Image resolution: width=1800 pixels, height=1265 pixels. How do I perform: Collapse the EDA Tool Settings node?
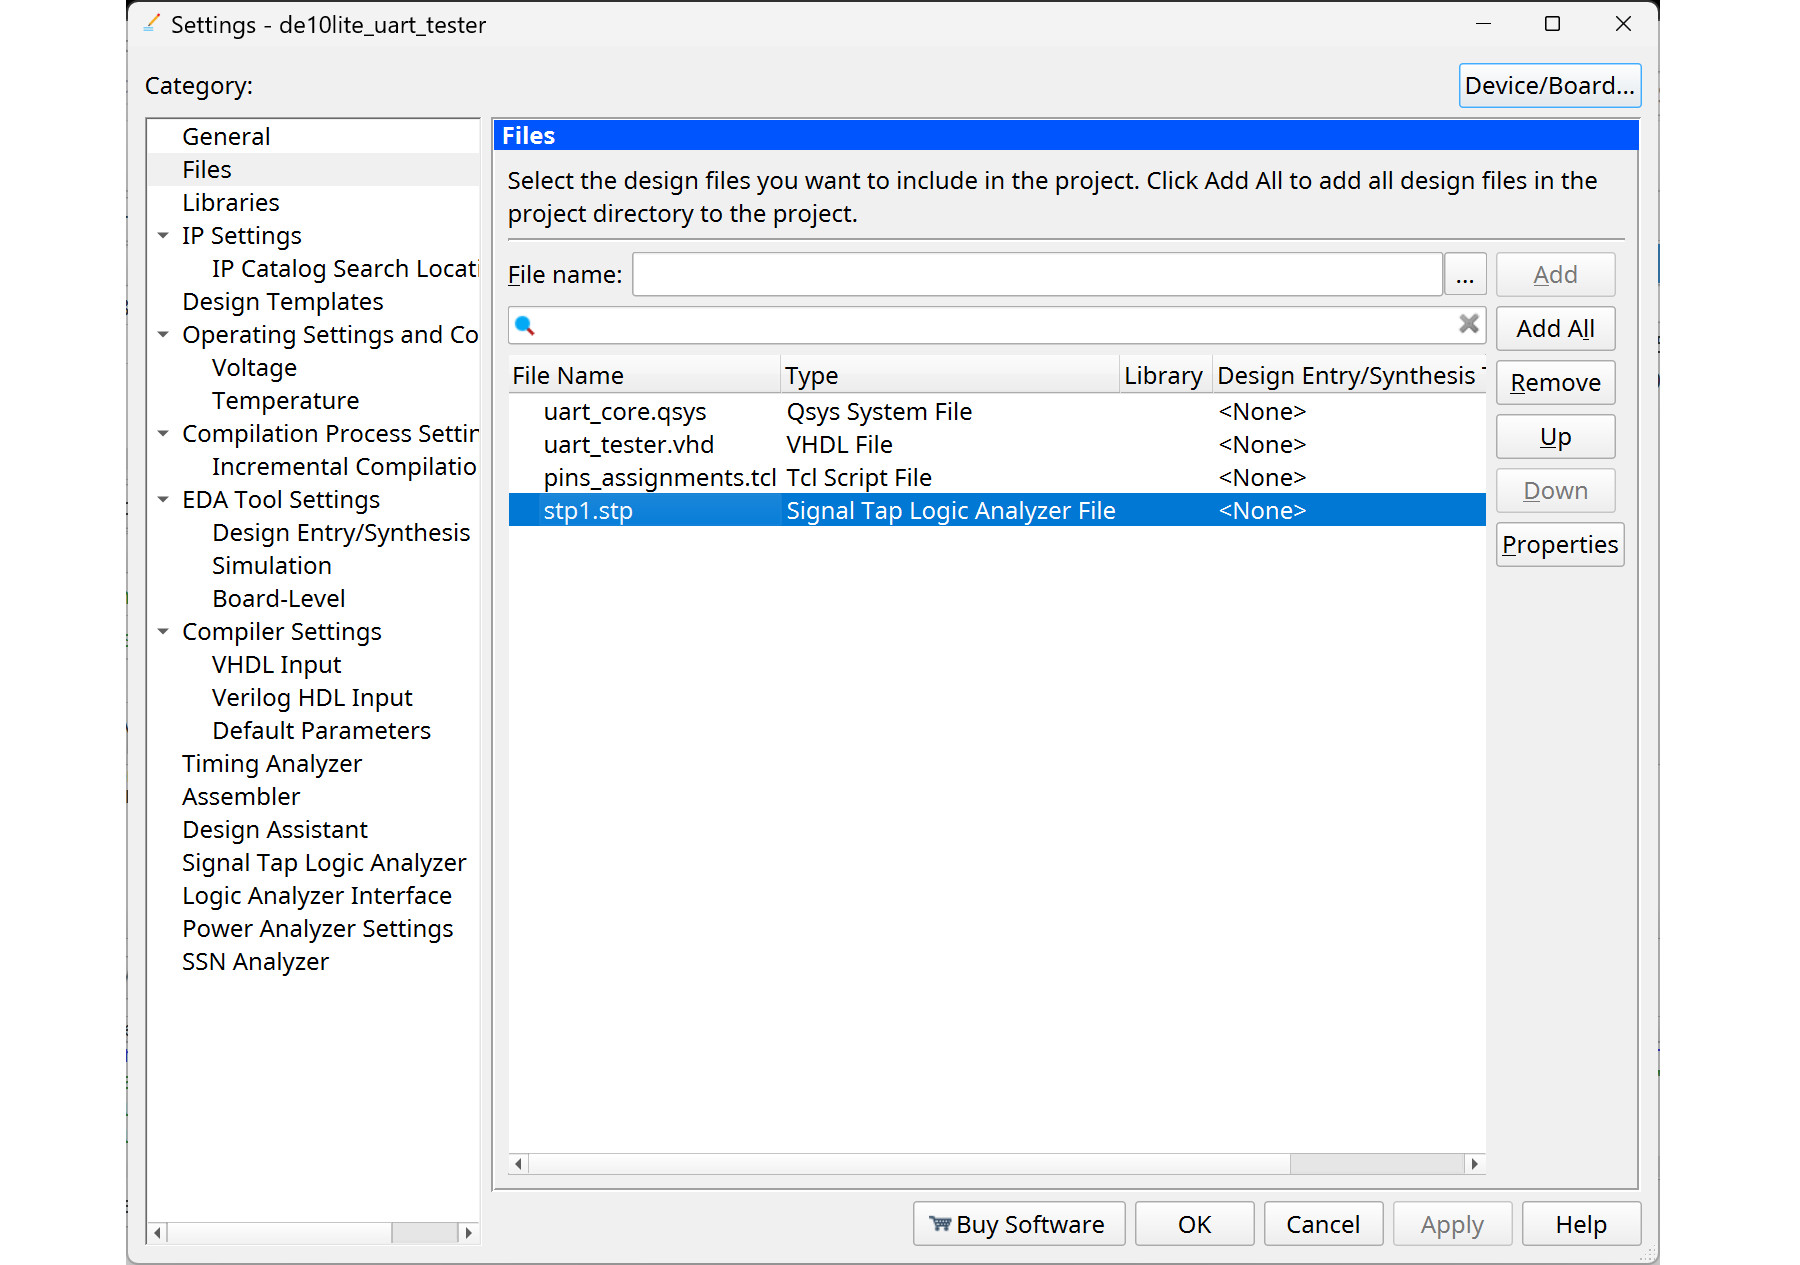pos(163,500)
